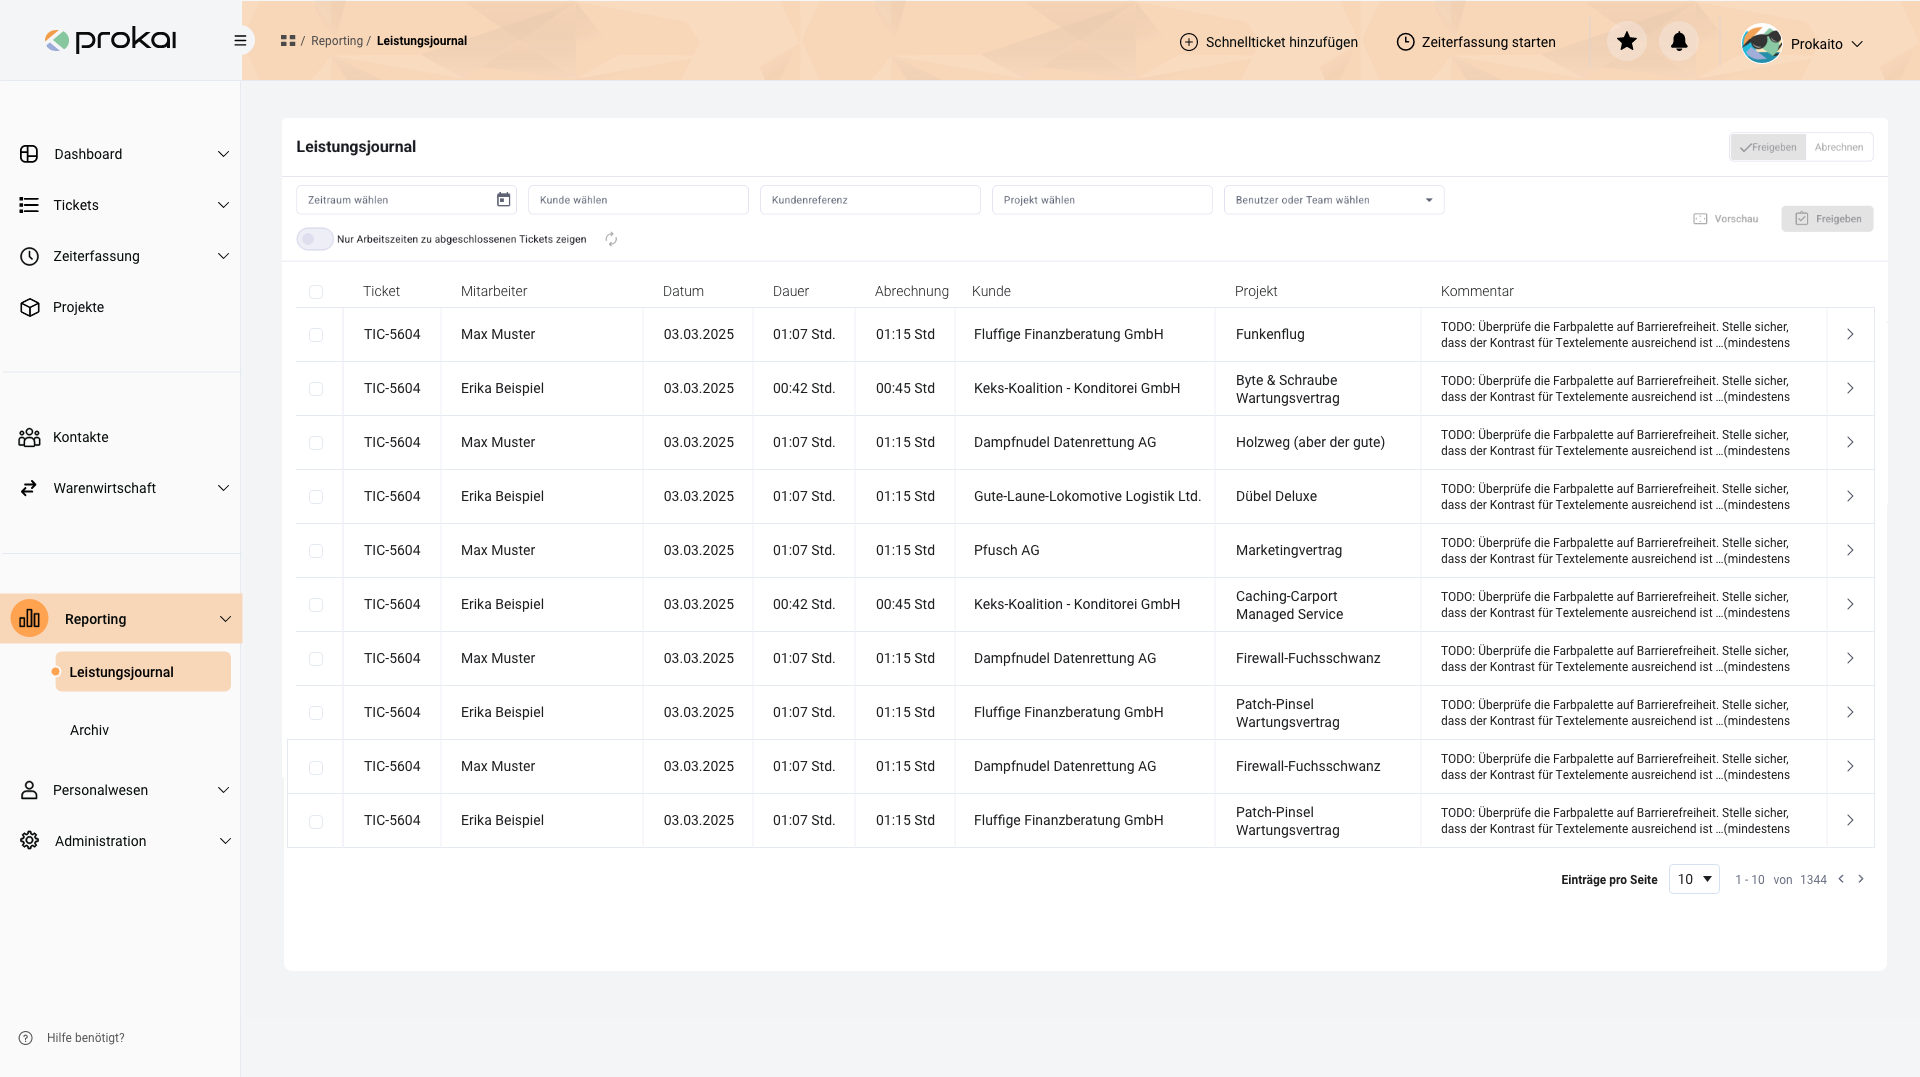
Task: Check the select-all checkbox in the table header
Action: pos(316,291)
